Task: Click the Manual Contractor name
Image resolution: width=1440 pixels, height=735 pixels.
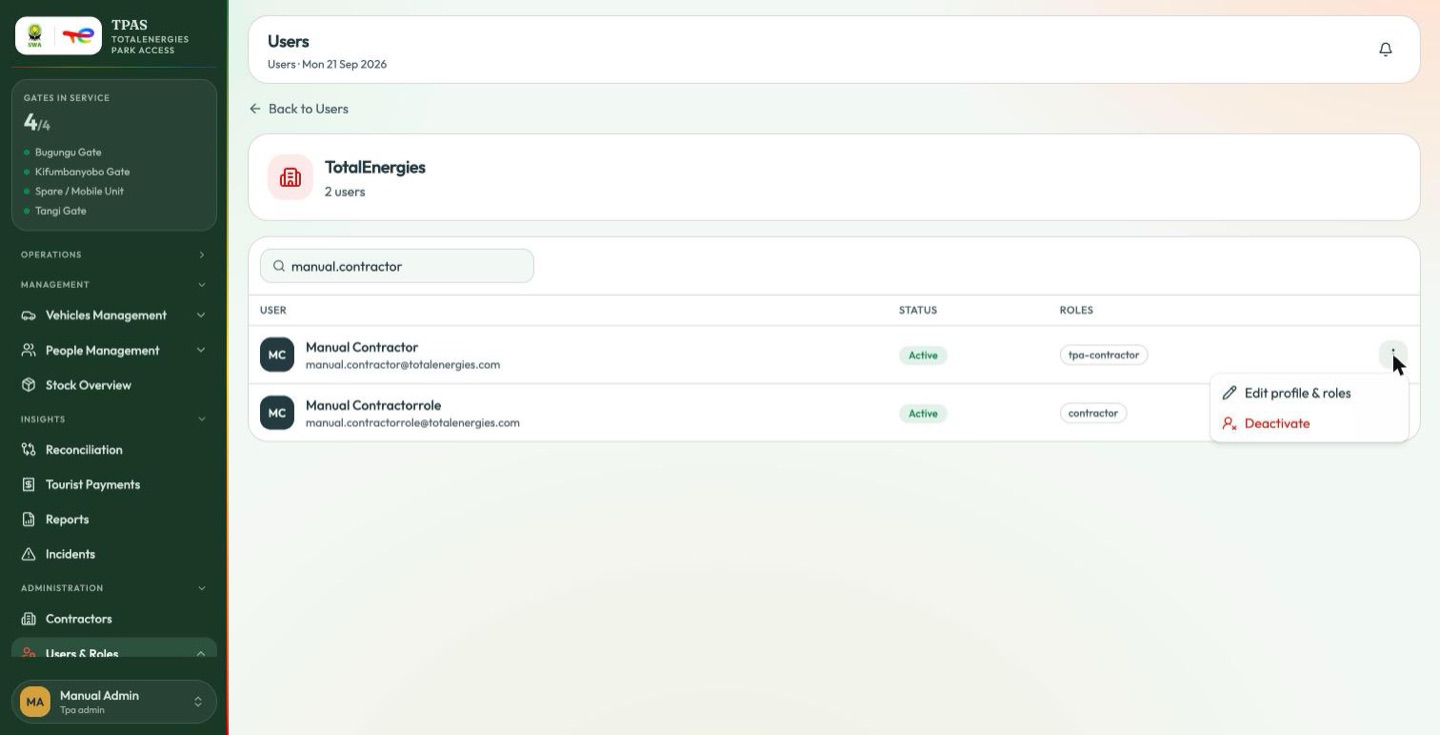Action: click(x=362, y=347)
